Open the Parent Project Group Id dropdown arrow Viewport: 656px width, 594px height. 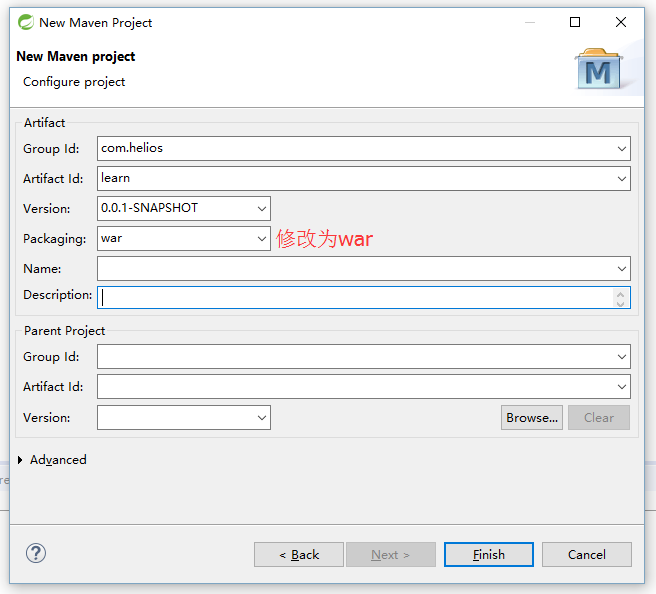[622, 357]
